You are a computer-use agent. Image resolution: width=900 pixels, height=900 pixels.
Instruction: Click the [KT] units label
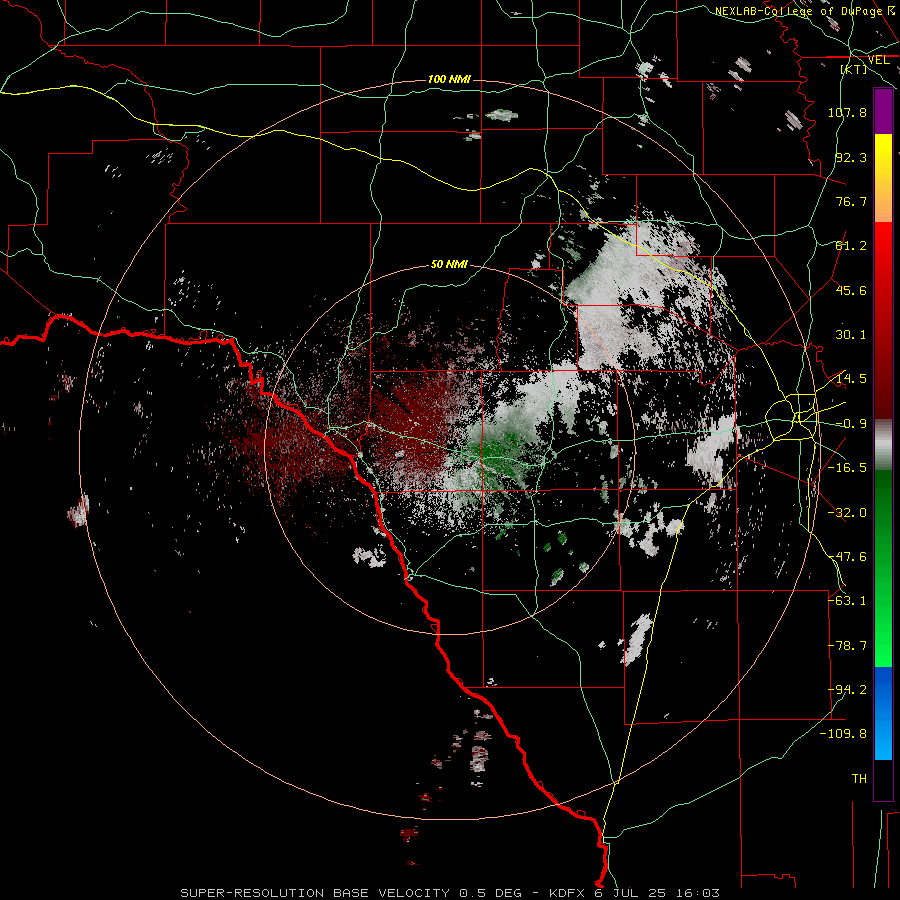tap(854, 69)
